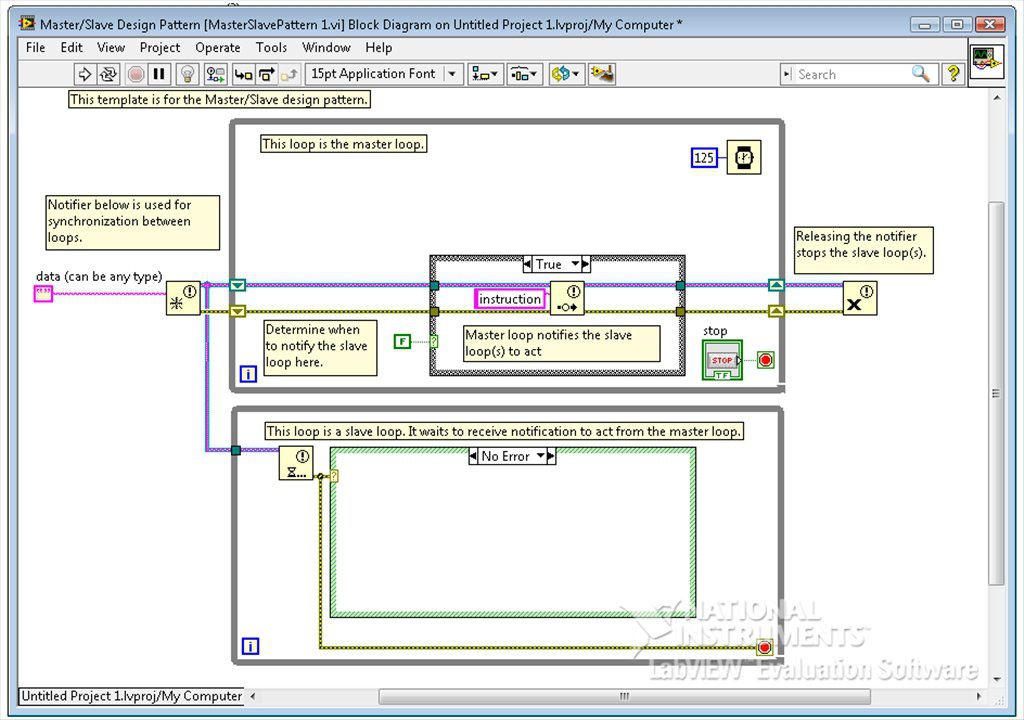This screenshot has width=1024, height=720.
Task: Click the horizontal scrollbar thumb
Action: click(x=624, y=696)
